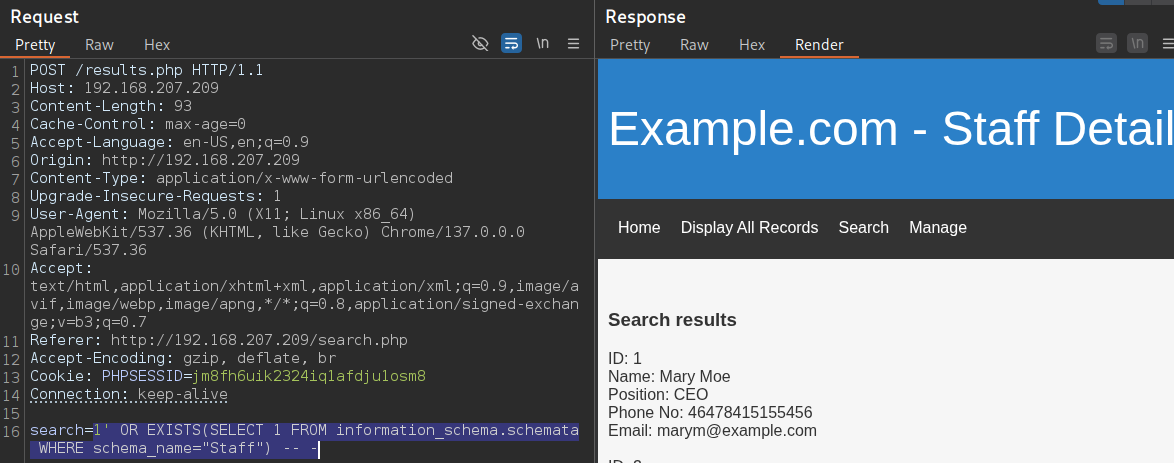
Task: Select the Render tab in Response panel
Action: [819, 45]
